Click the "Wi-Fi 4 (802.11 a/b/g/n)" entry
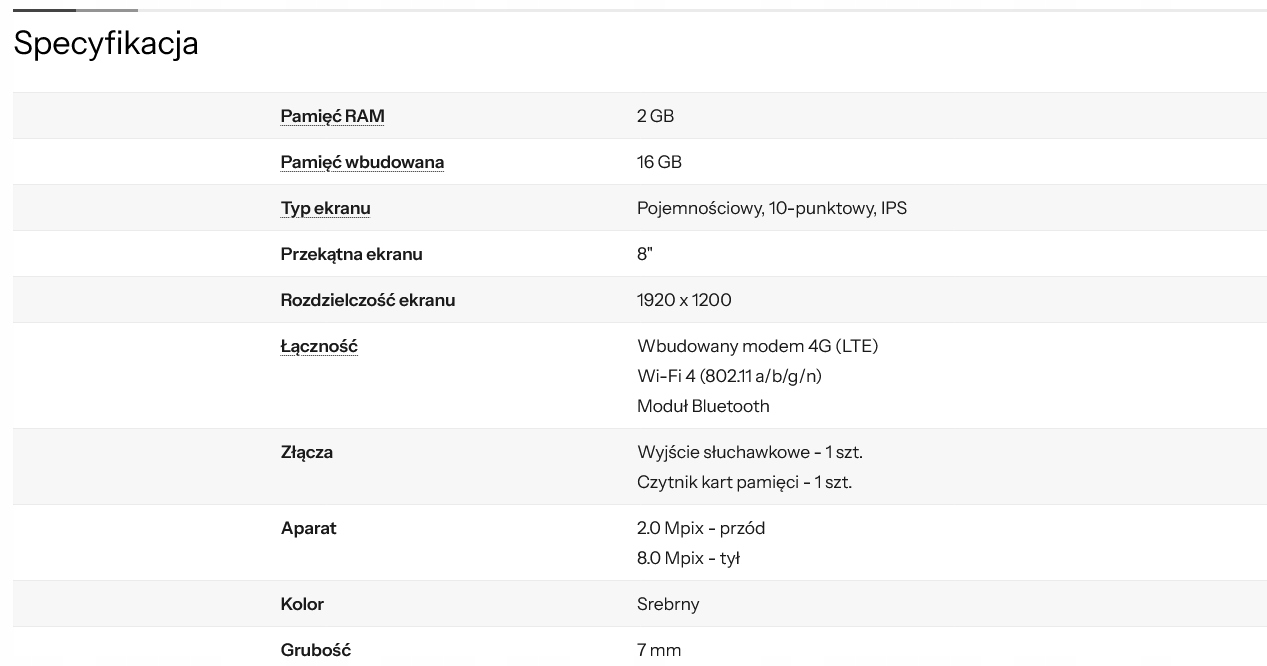Screen dimensions: 1267x666 point(729,376)
